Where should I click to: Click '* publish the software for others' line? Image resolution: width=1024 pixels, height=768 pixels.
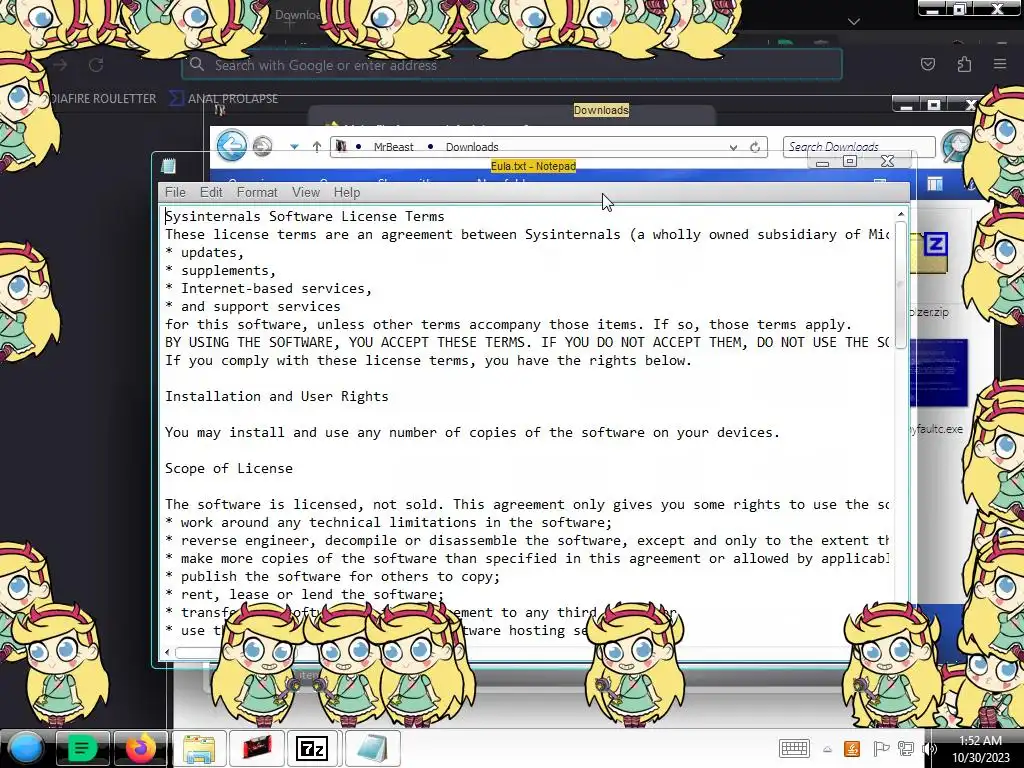click(332, 577)
